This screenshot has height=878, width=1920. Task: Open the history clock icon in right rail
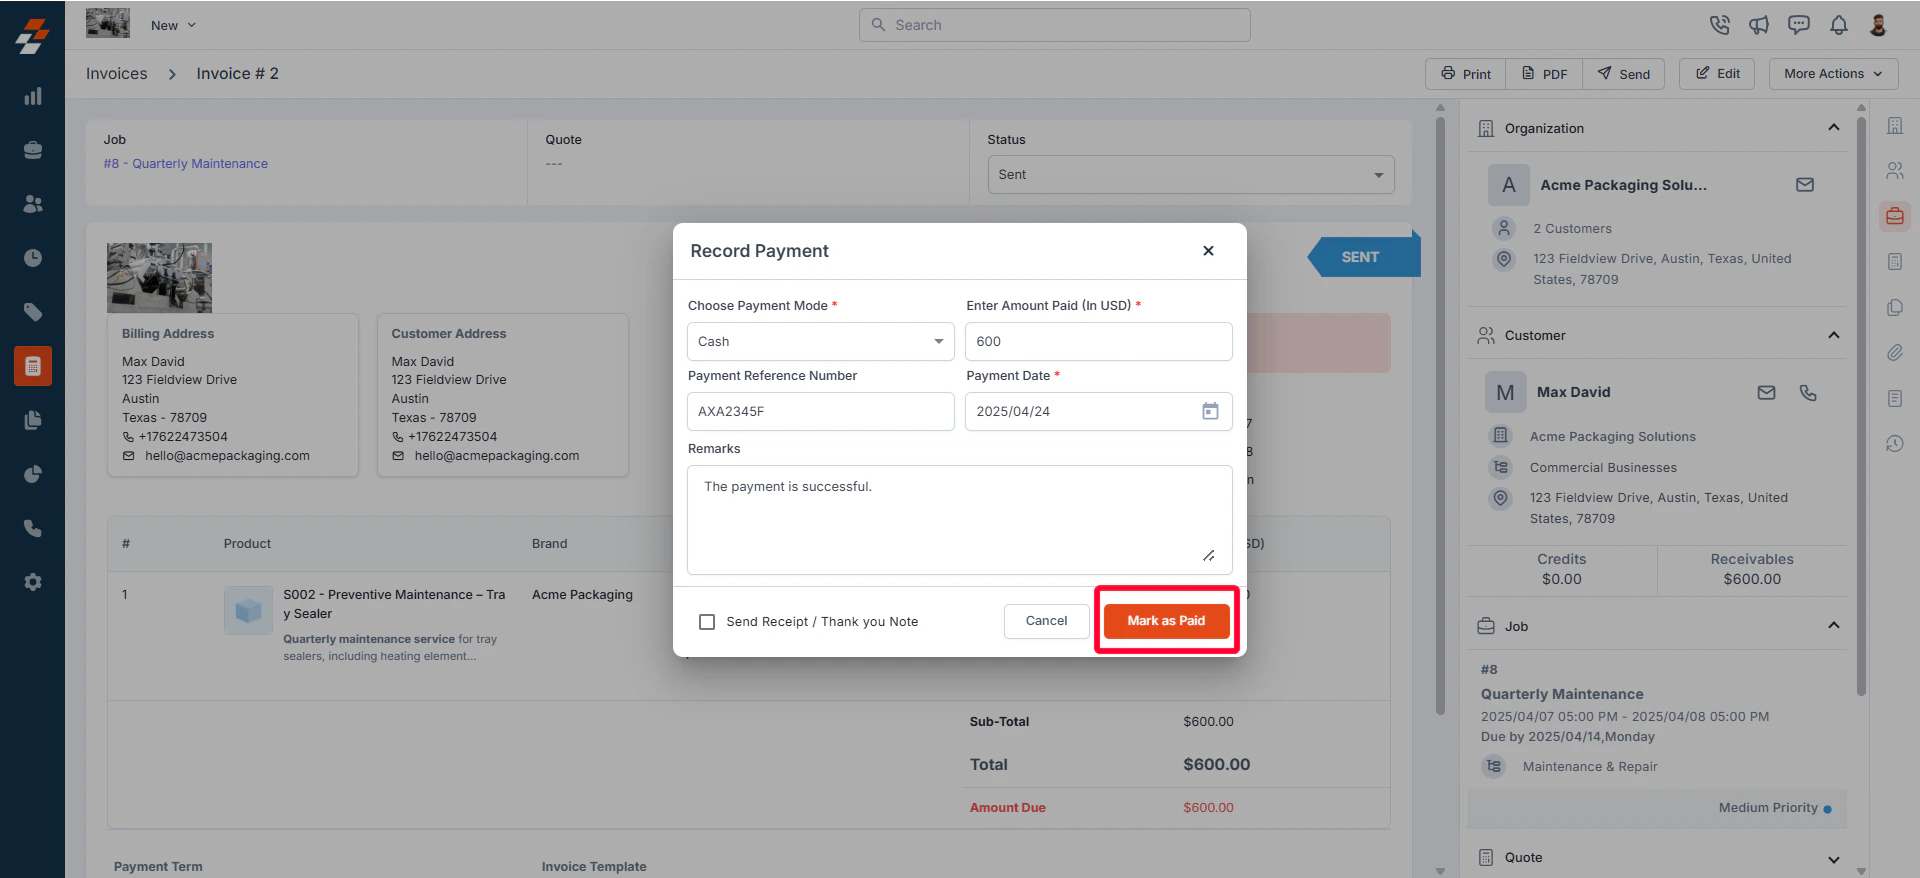[1895, 444]
